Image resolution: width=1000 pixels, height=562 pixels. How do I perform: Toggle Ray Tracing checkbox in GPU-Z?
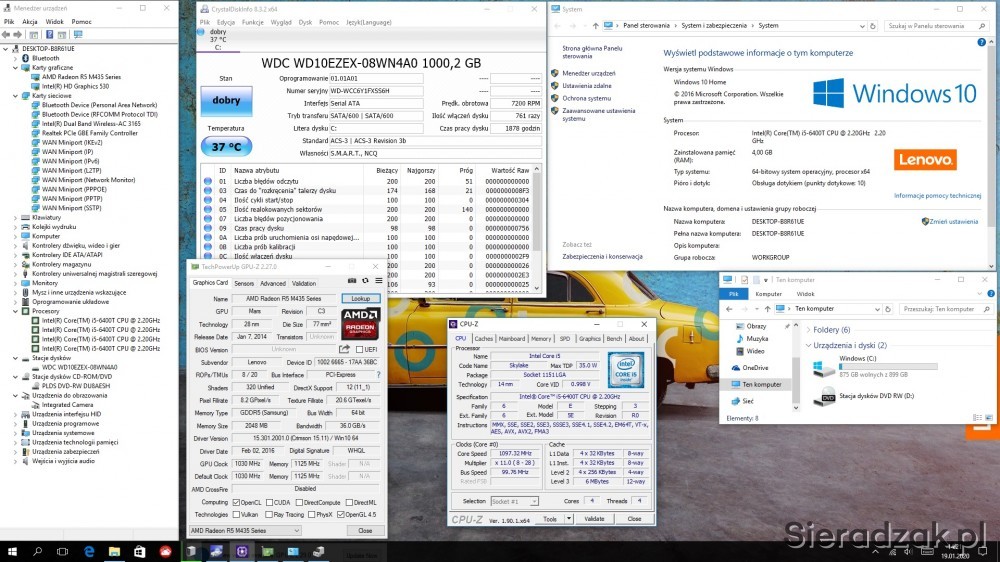pos(270,515)
